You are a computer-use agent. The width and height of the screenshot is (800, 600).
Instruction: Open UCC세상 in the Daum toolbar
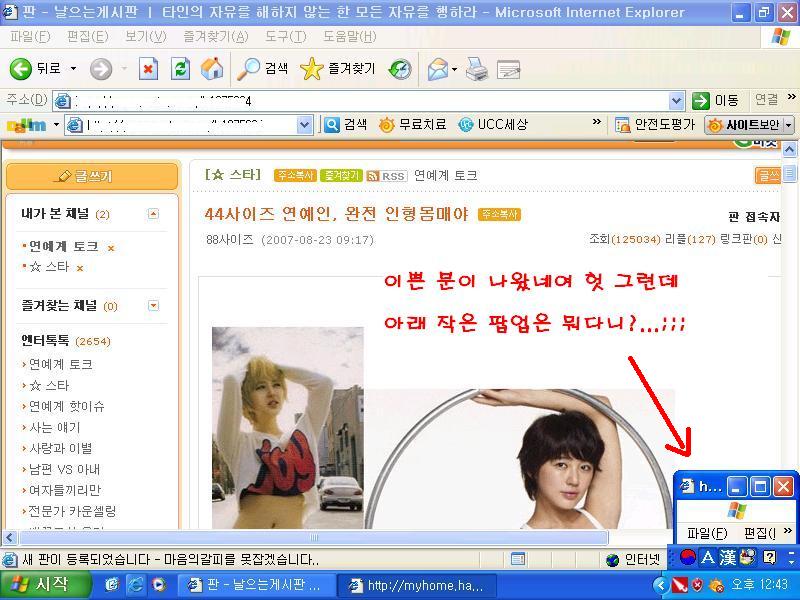pyautogui.click(x=493, y=124)
